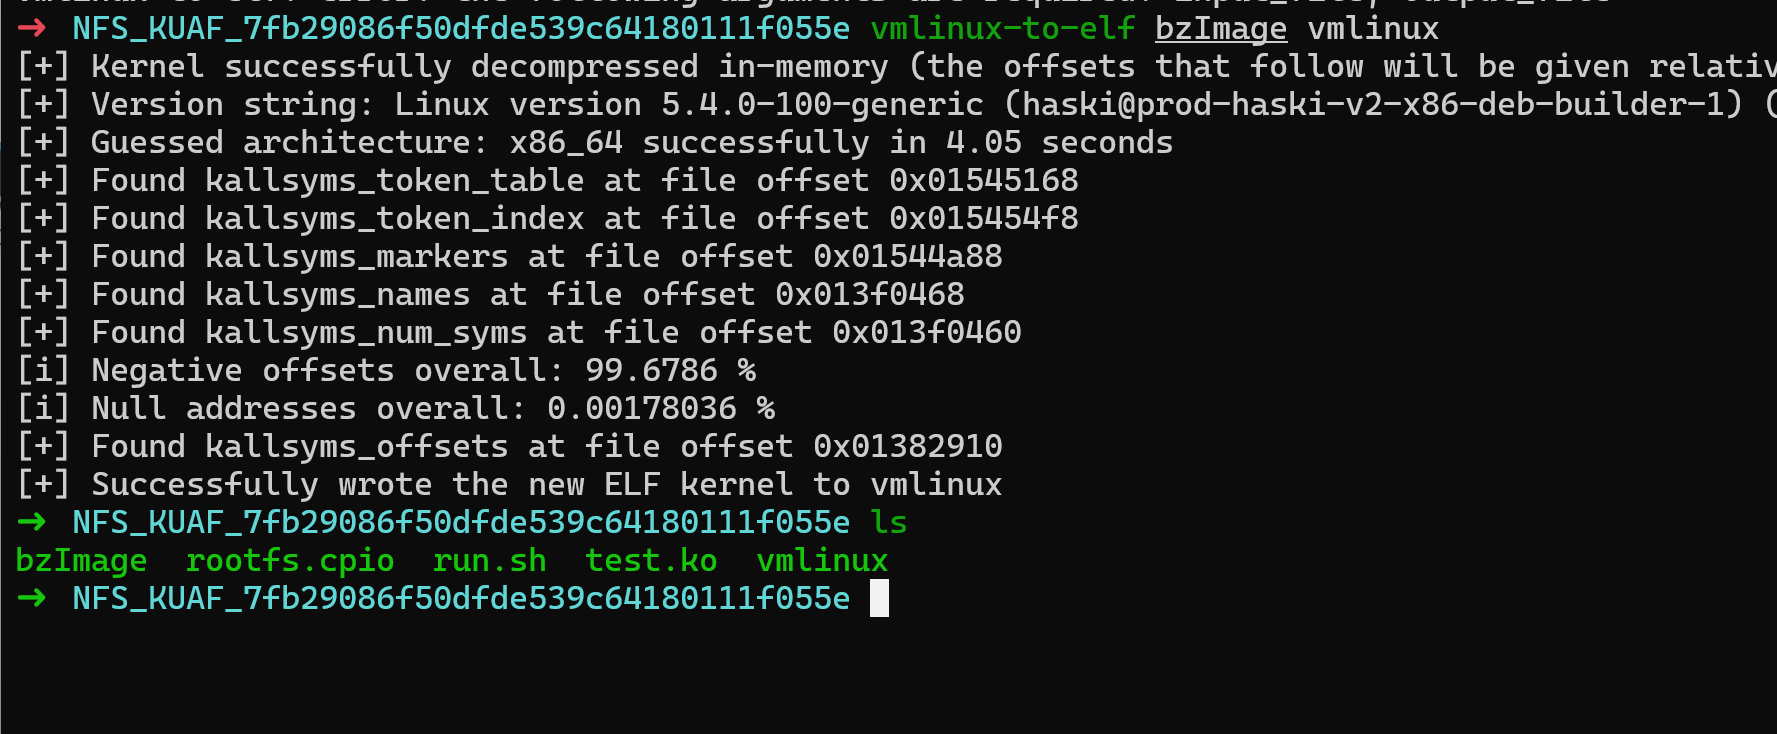Click test.ko in the file listing
1777x734 pixels.
(651, 561)
